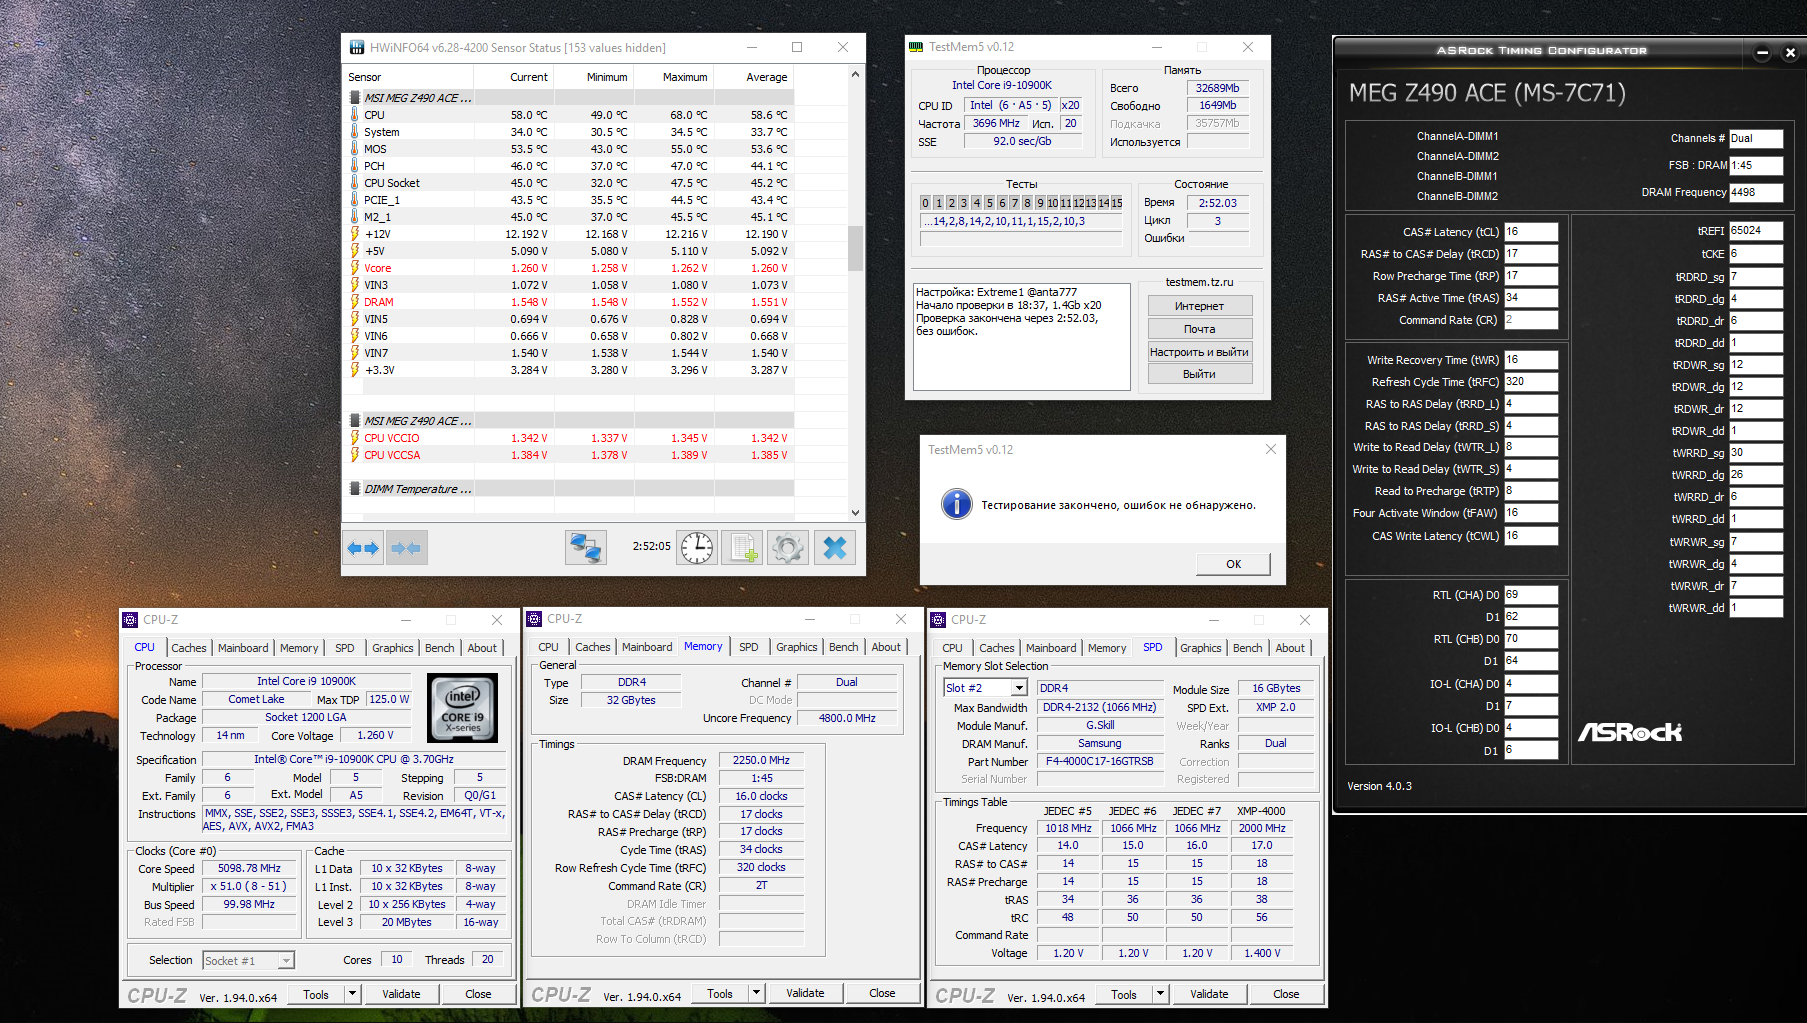Click the DRAM voltage sensor icon
The image size is (1807, 1023).
click(x=355, y=302)
